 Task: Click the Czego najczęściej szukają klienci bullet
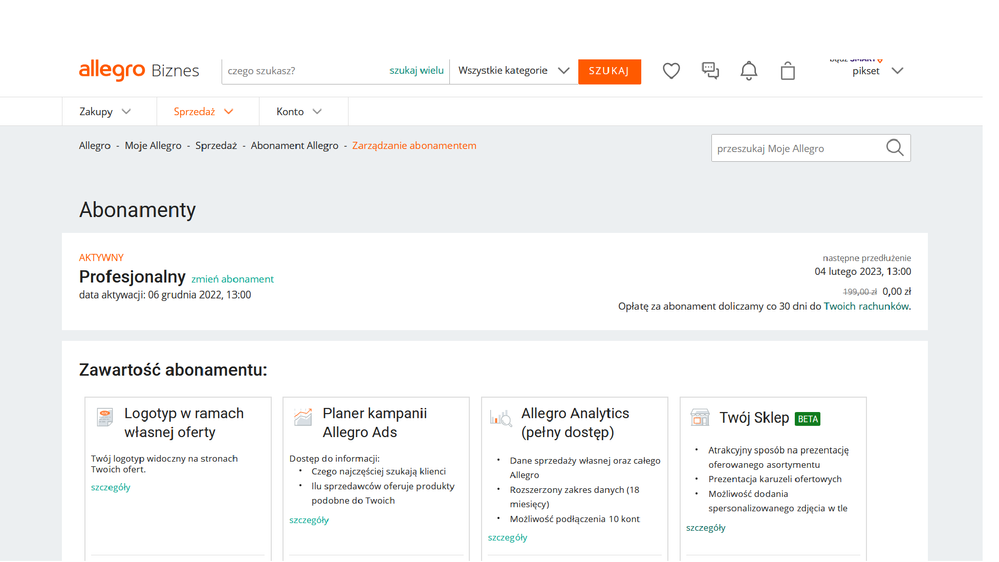pos(378,472)
